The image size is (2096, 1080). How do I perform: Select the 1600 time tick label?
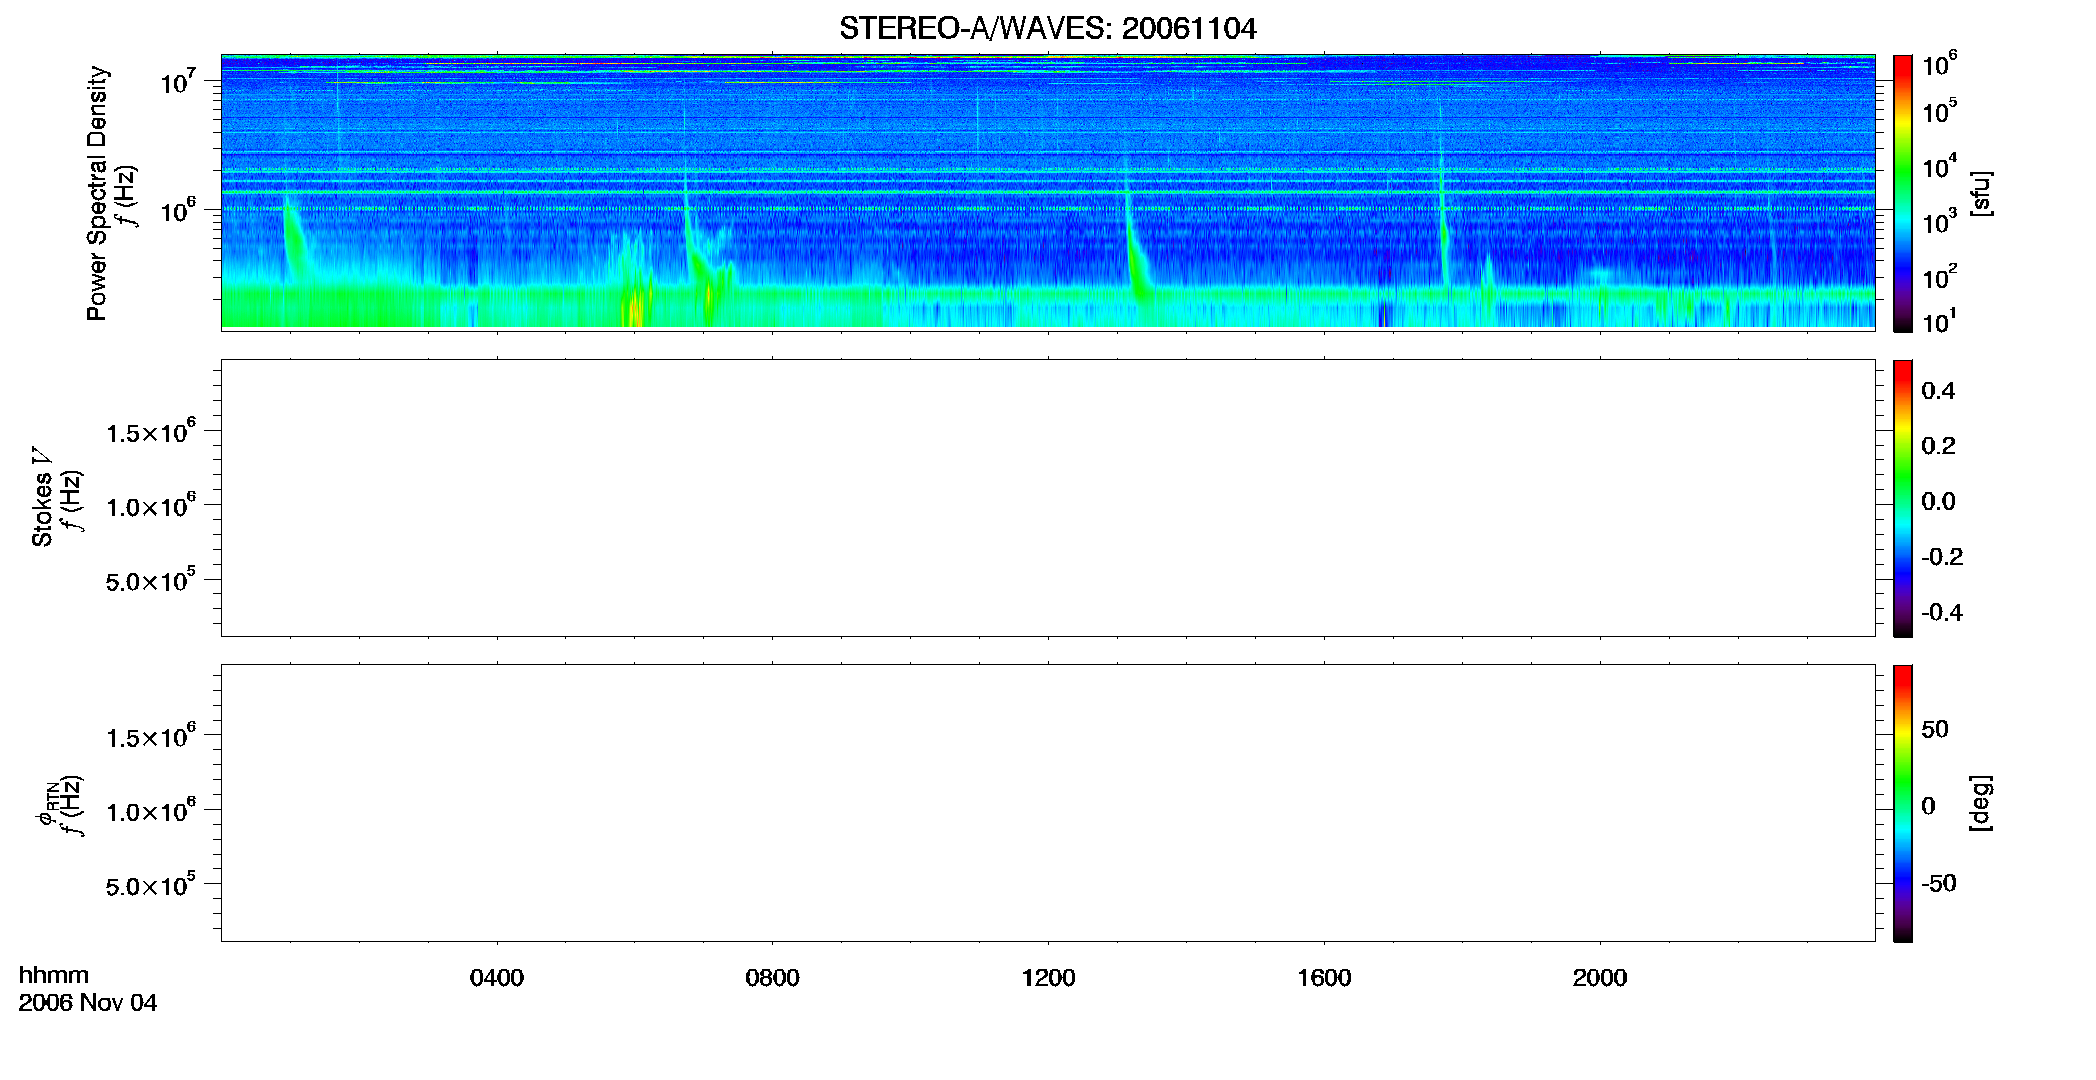coord(1324,978)
